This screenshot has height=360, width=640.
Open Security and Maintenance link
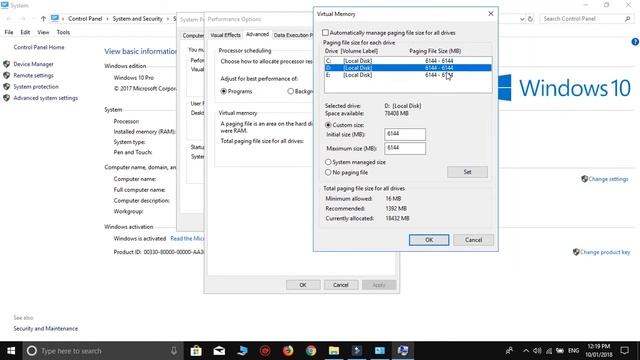(46, 329)
